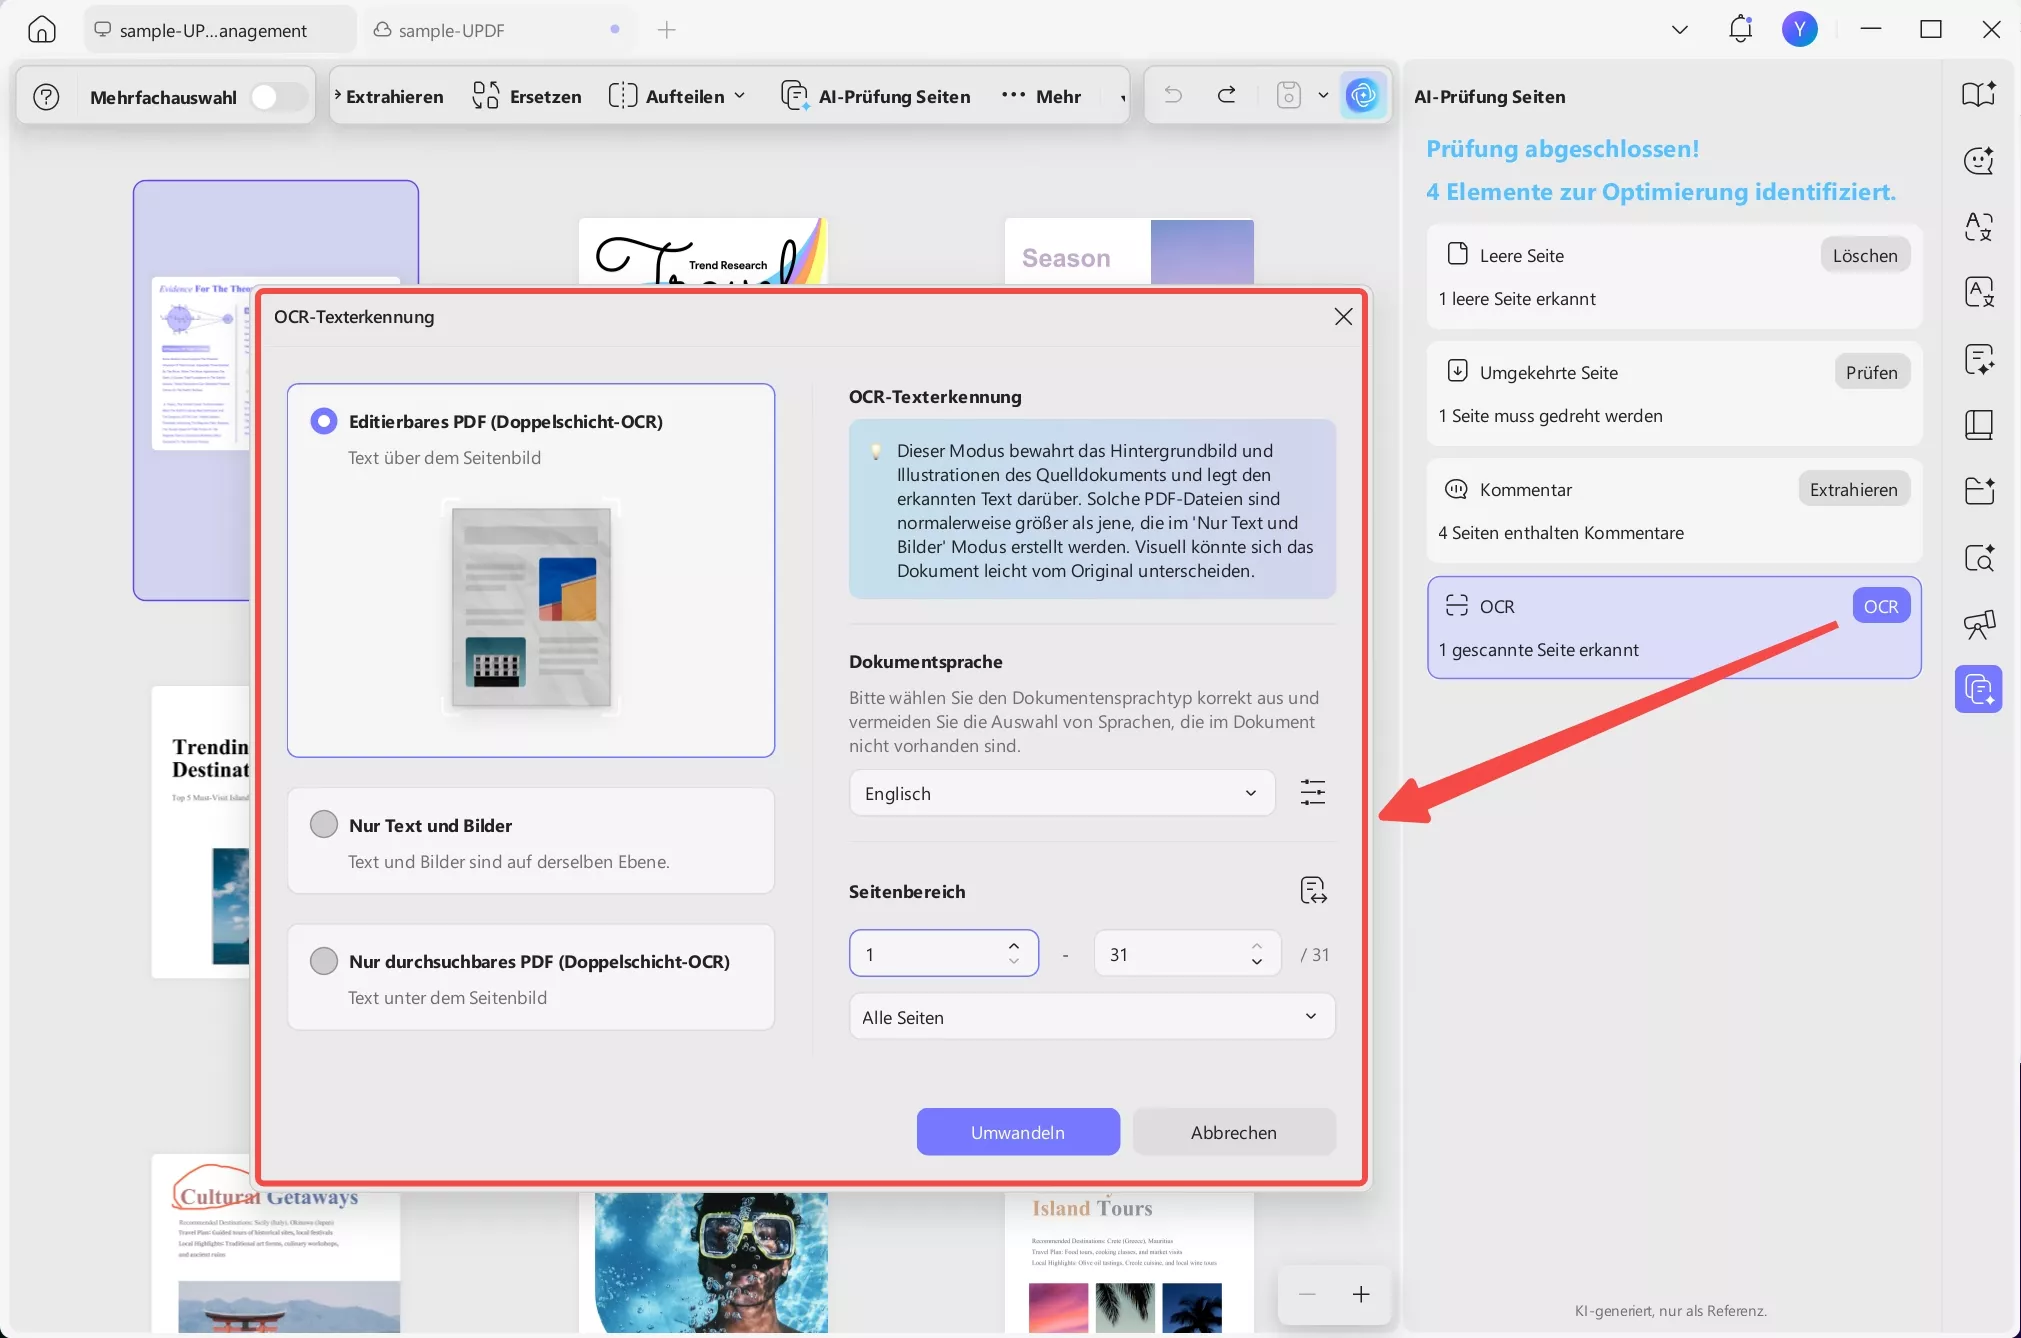Expand the Alle Seiten dropdown
The height and width of the screenshot is (1338, 2021).
tap(1091, 1017)
